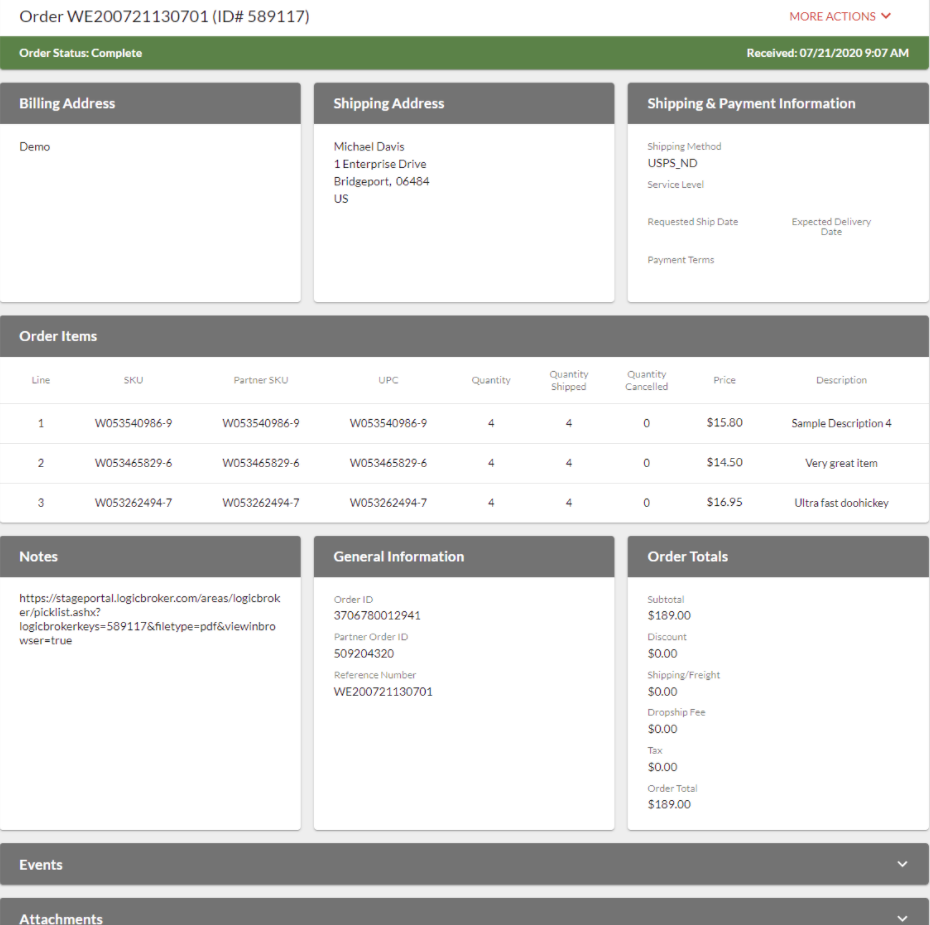Click the $15.80 price in line 1
930x925 pixels.
click(724, 423)
